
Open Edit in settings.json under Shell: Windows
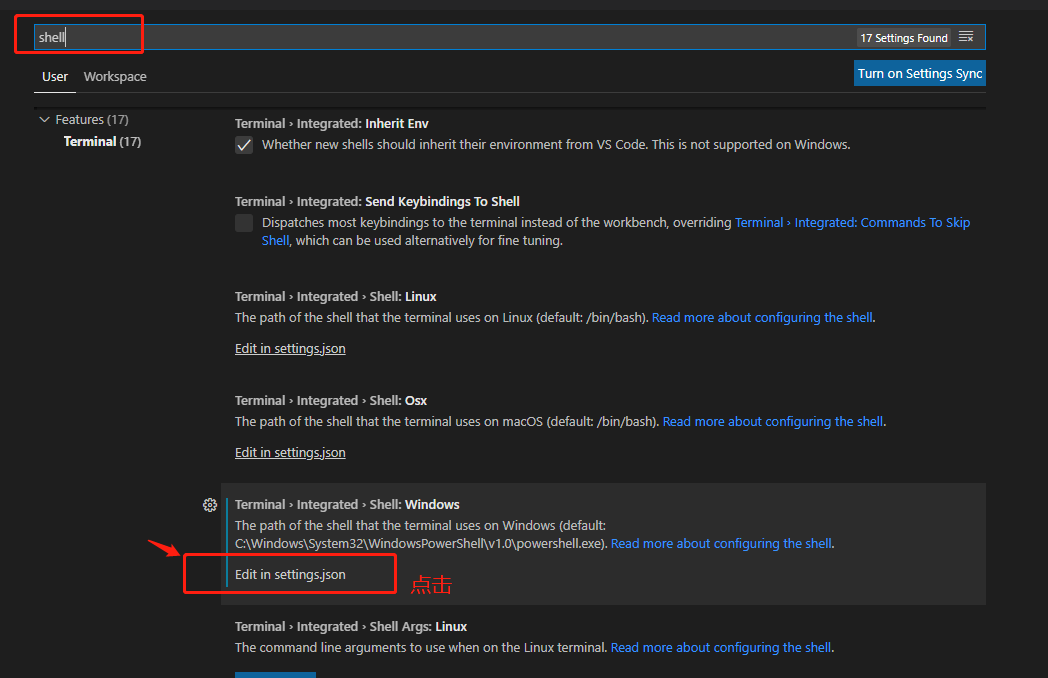pyautogui.click(x=289, y=574)
